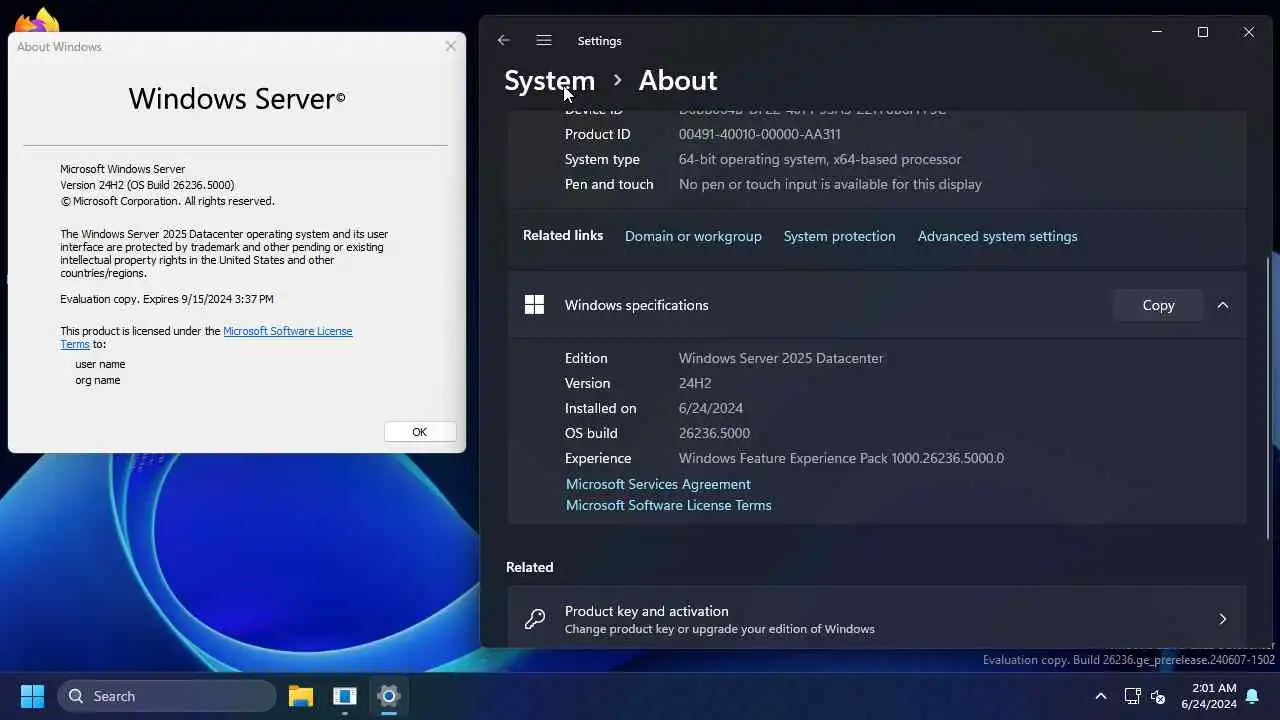Maximize the Settings window

(x=1203, y=32)
